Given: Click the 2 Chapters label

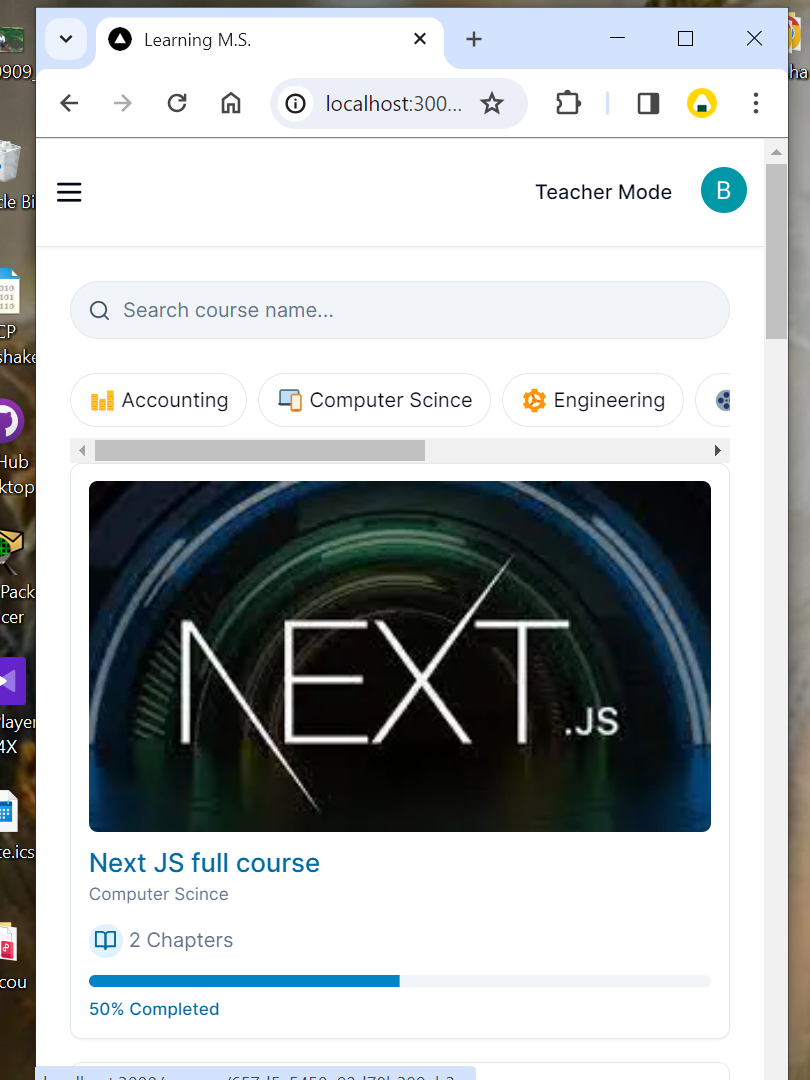Looking at the screenshot, I should tap(181, 940).
